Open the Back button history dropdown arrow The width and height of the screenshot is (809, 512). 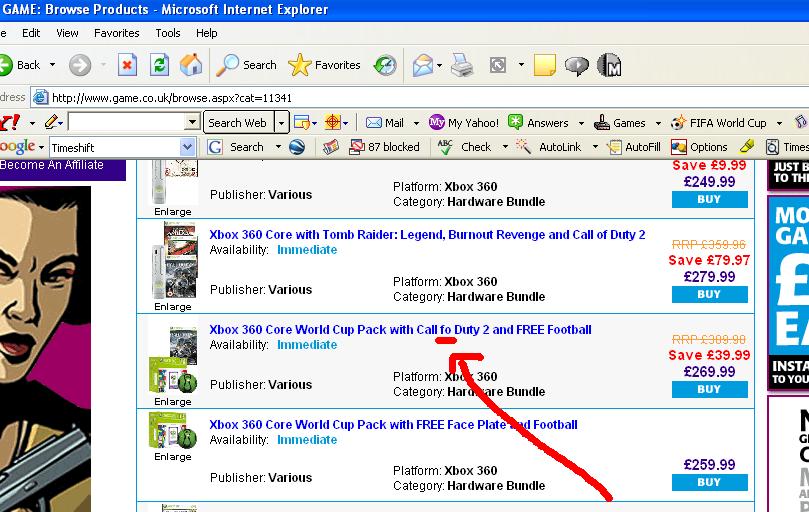(52, 65)
